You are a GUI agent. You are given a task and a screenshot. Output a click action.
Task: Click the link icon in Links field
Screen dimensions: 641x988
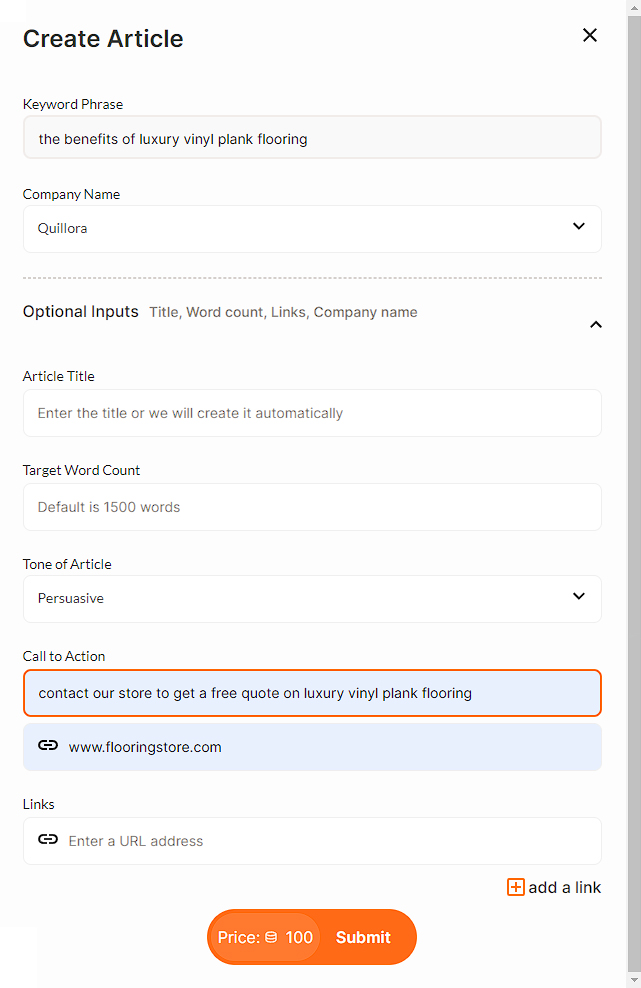[48, 839]
